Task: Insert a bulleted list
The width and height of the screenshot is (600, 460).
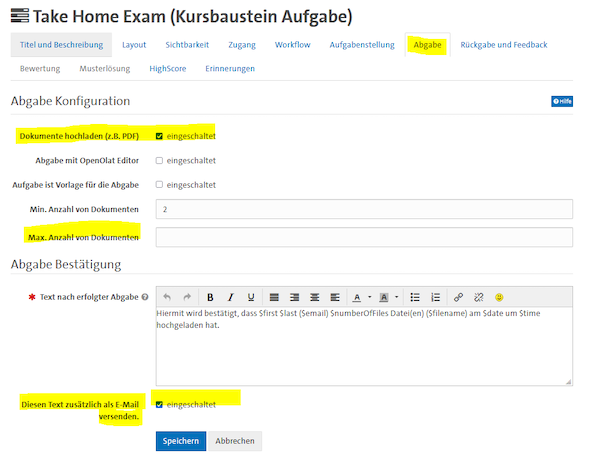Action: point(416,297)
